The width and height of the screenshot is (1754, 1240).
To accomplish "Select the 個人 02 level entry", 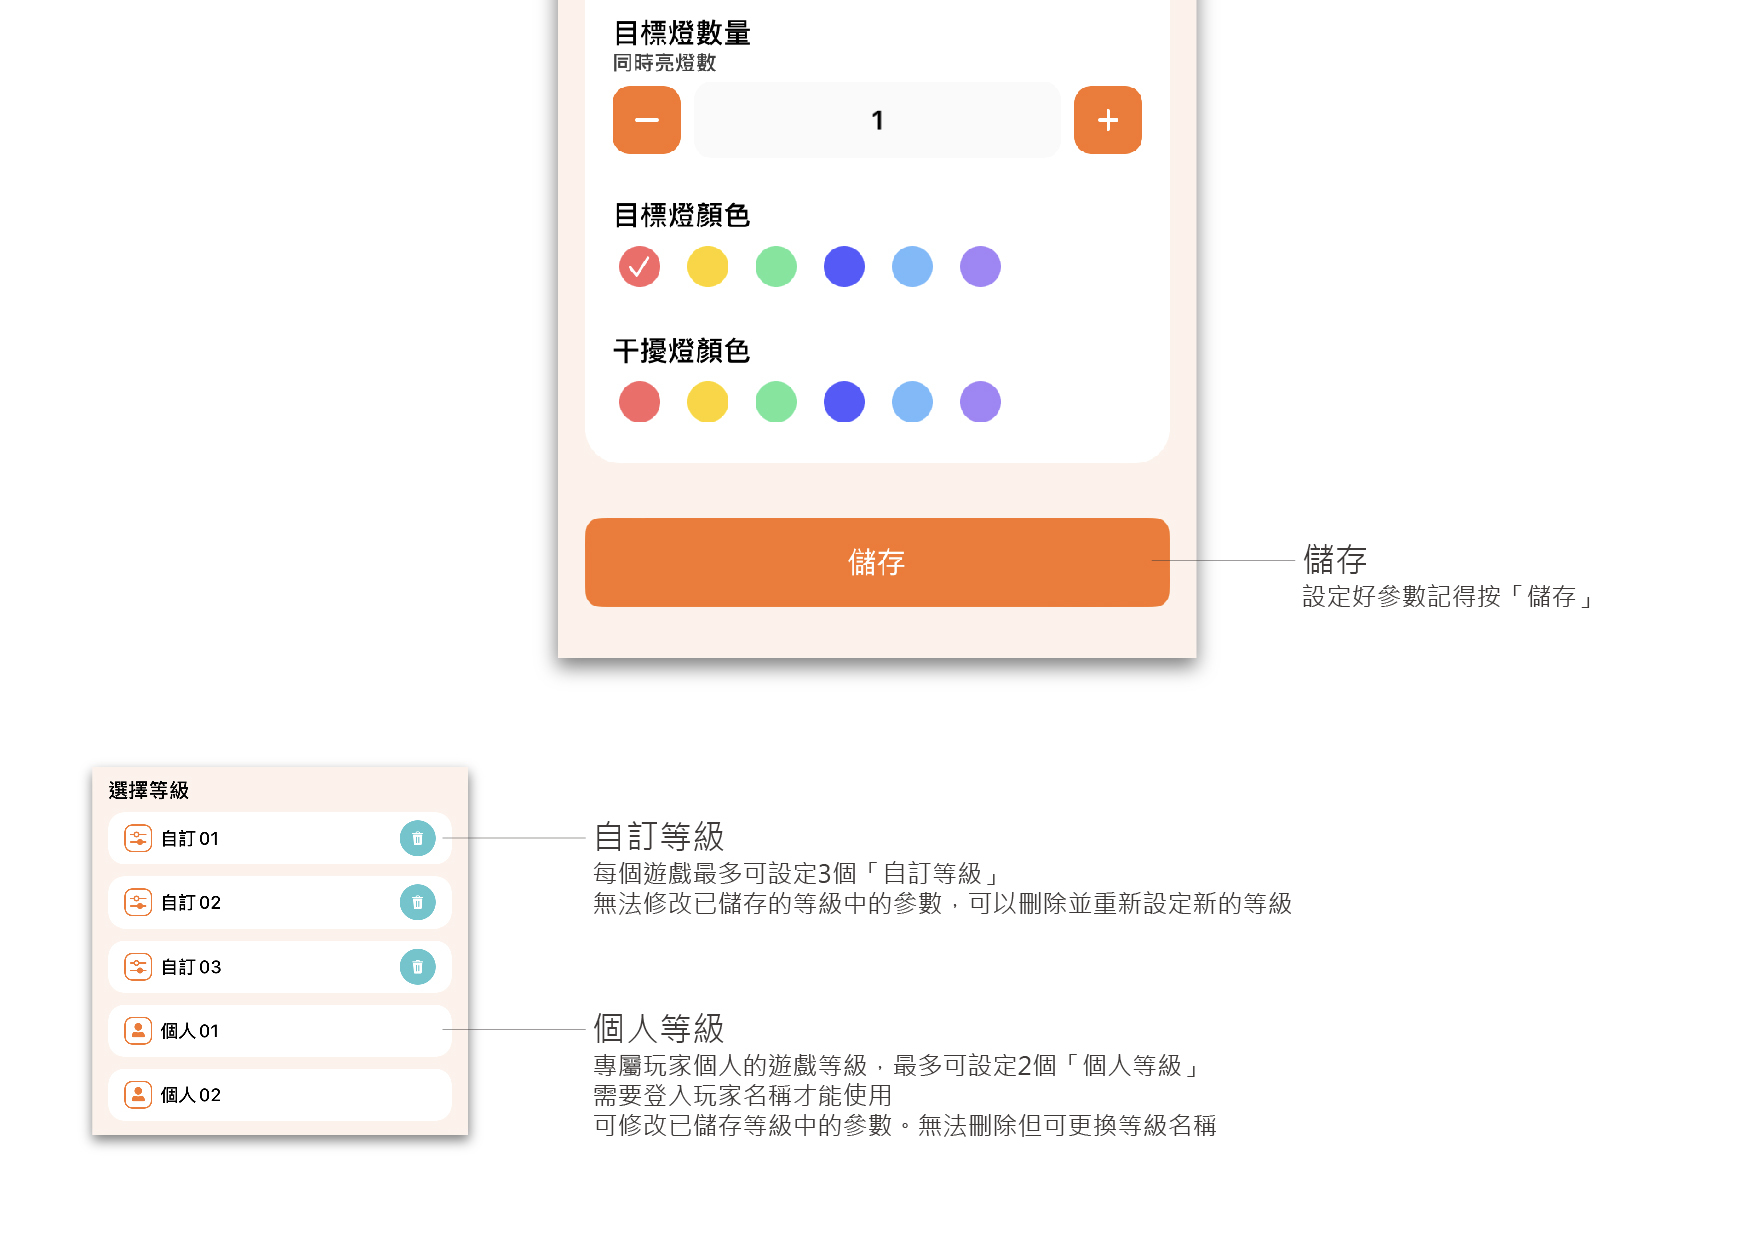I will [280, 1094].
